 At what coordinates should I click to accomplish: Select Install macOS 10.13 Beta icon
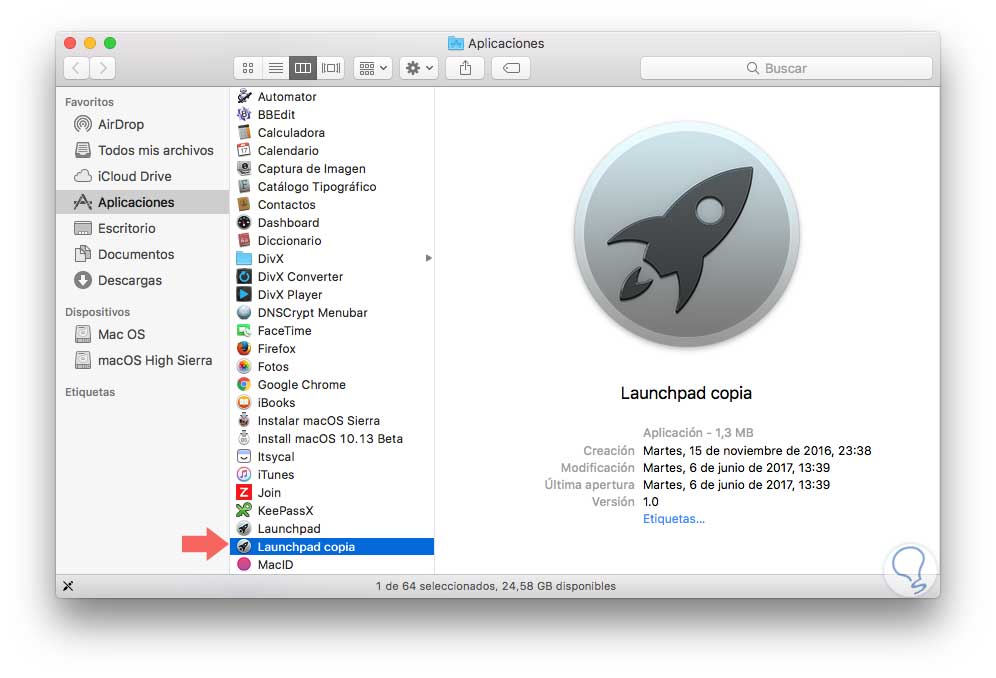244,438
